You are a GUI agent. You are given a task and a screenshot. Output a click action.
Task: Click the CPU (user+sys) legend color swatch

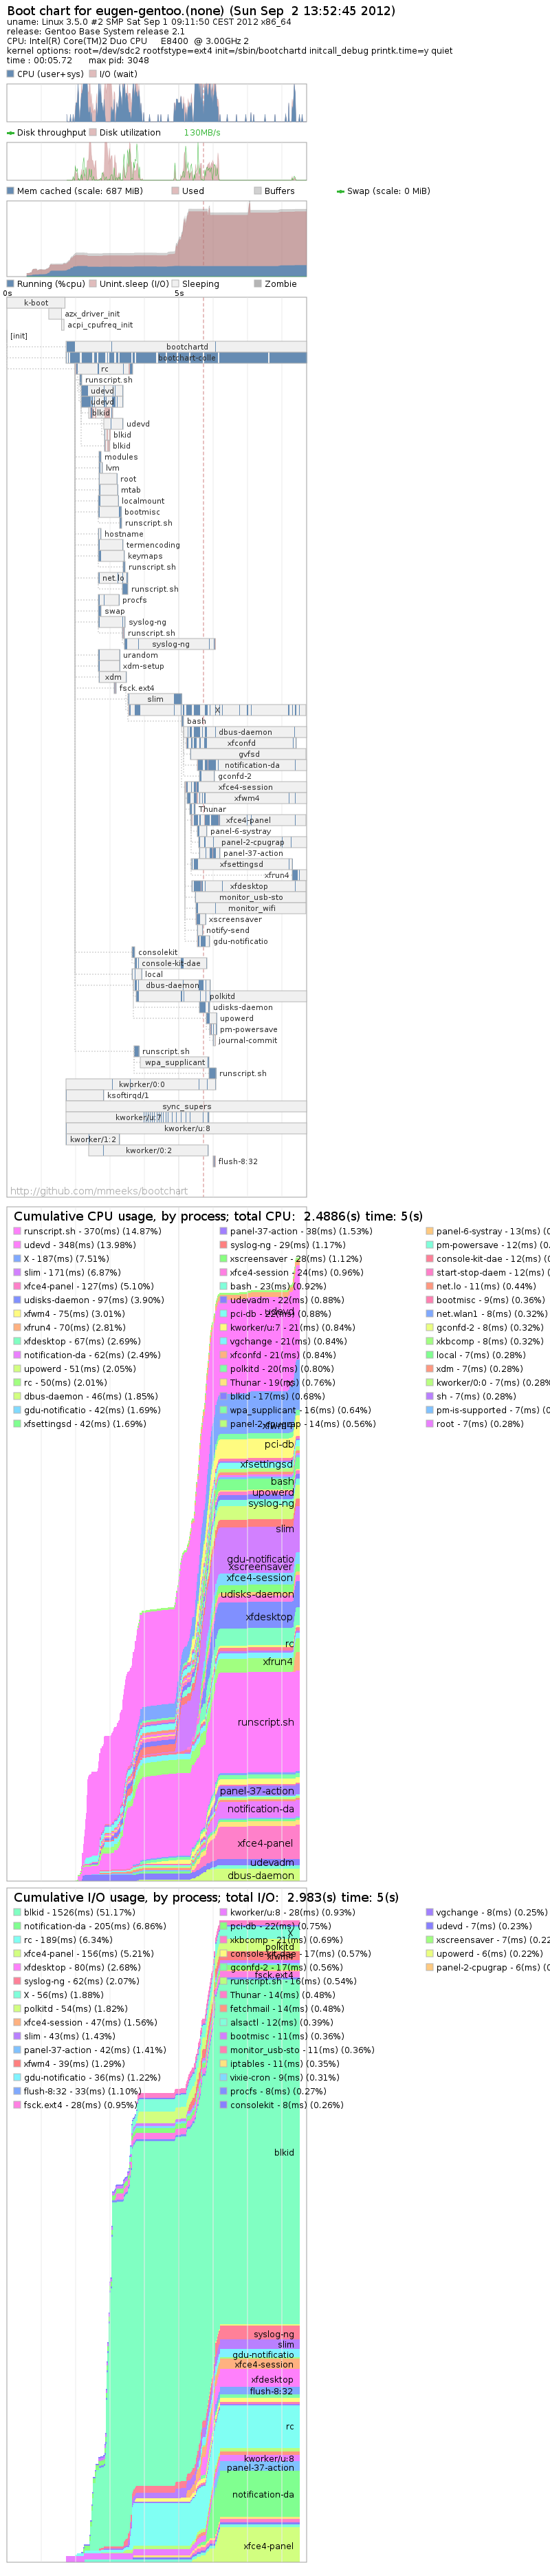[11, 73]
